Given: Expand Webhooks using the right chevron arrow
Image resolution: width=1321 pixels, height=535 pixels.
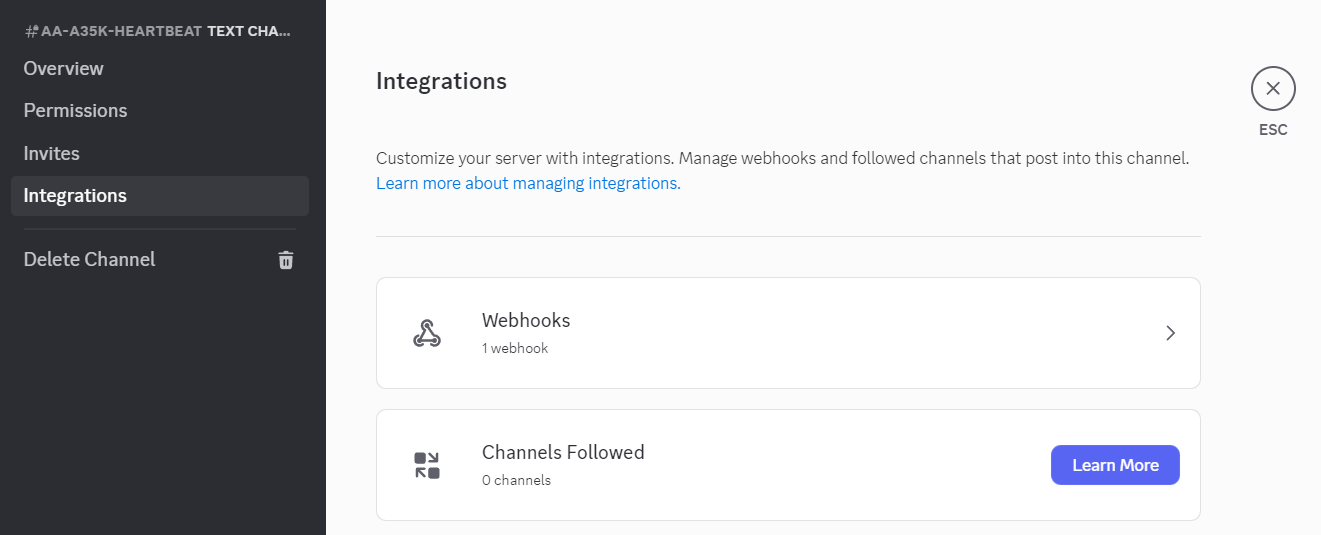Looking at the screenshot, I should point(1170,333).
